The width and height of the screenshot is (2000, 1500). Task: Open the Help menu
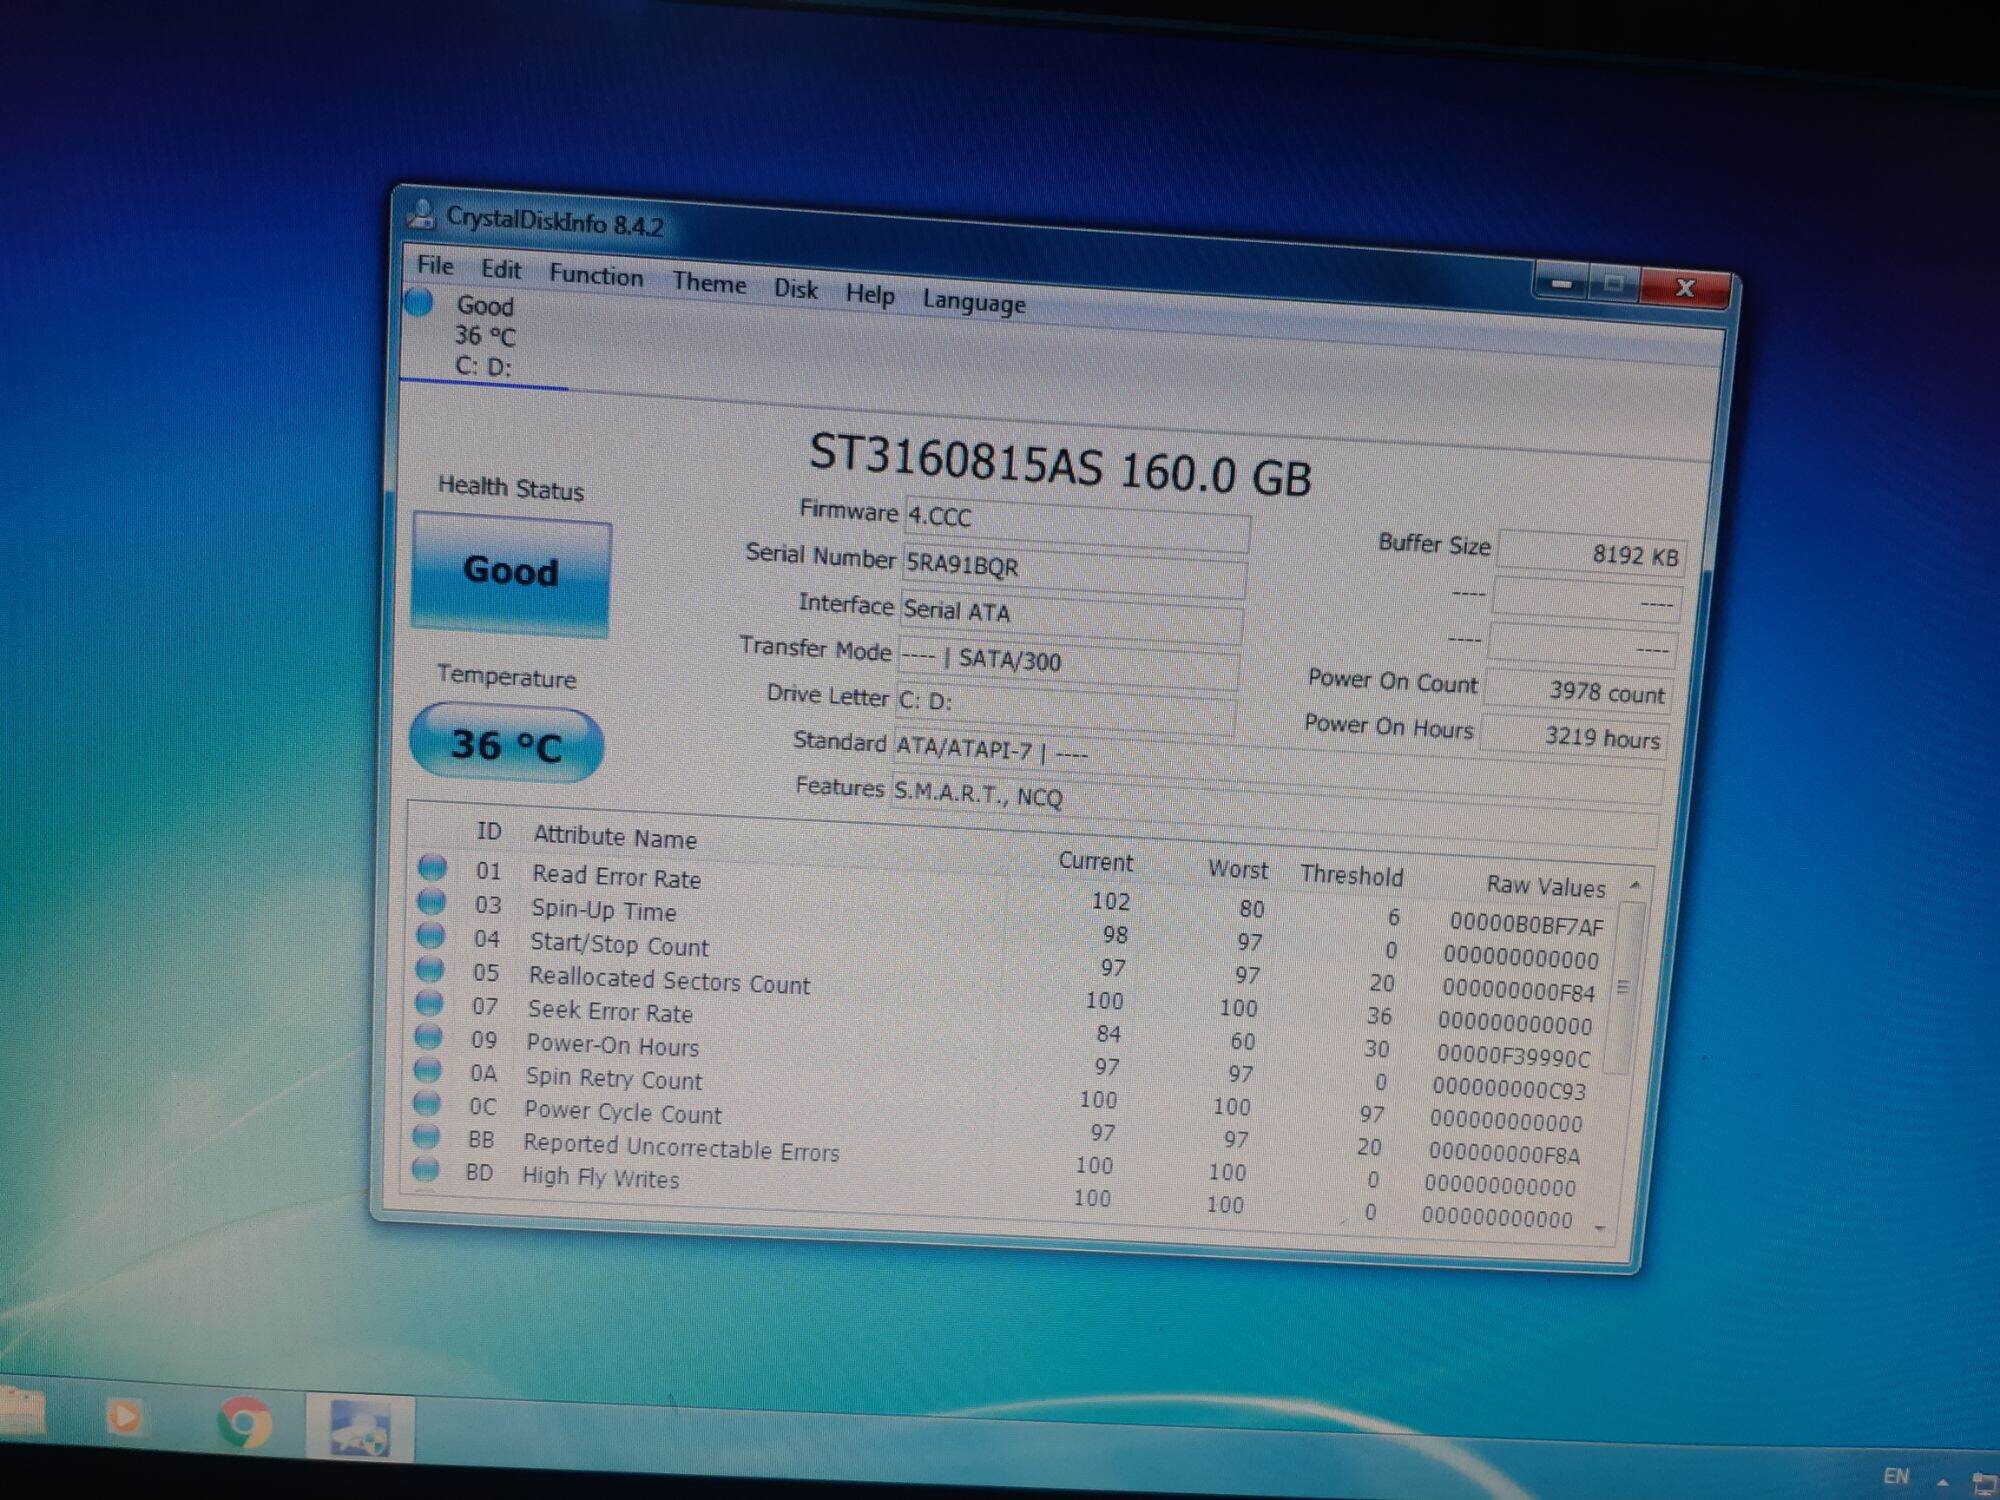870,294
